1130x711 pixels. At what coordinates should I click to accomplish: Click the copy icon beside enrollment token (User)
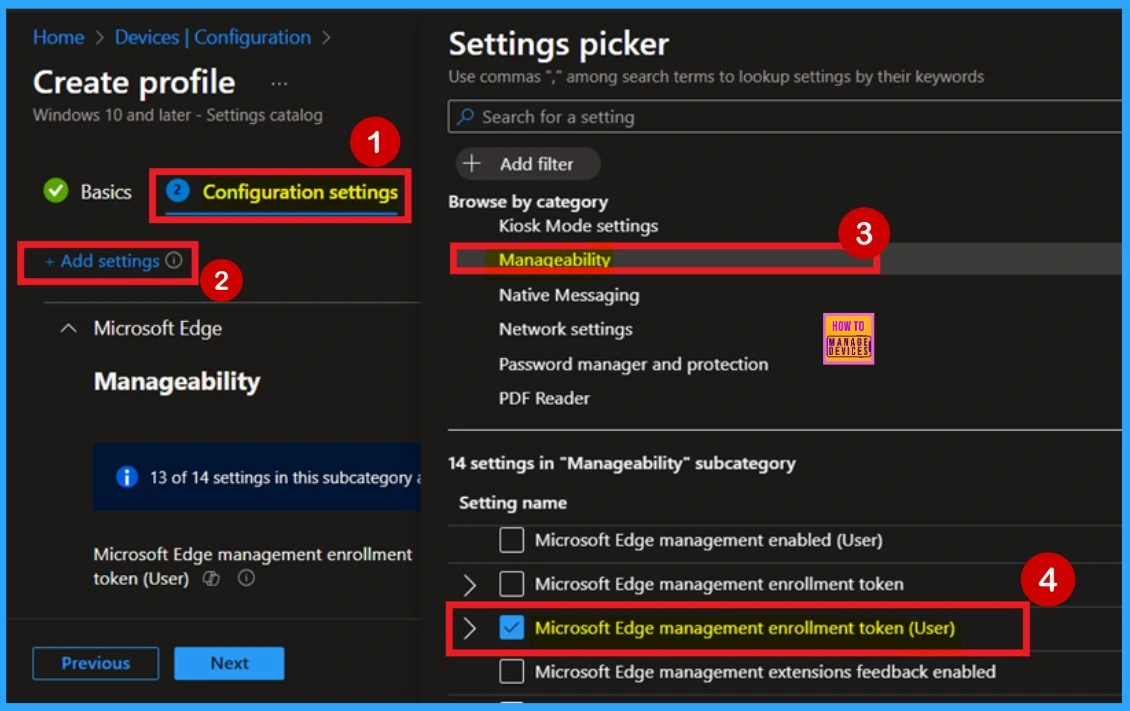point(210,577)
